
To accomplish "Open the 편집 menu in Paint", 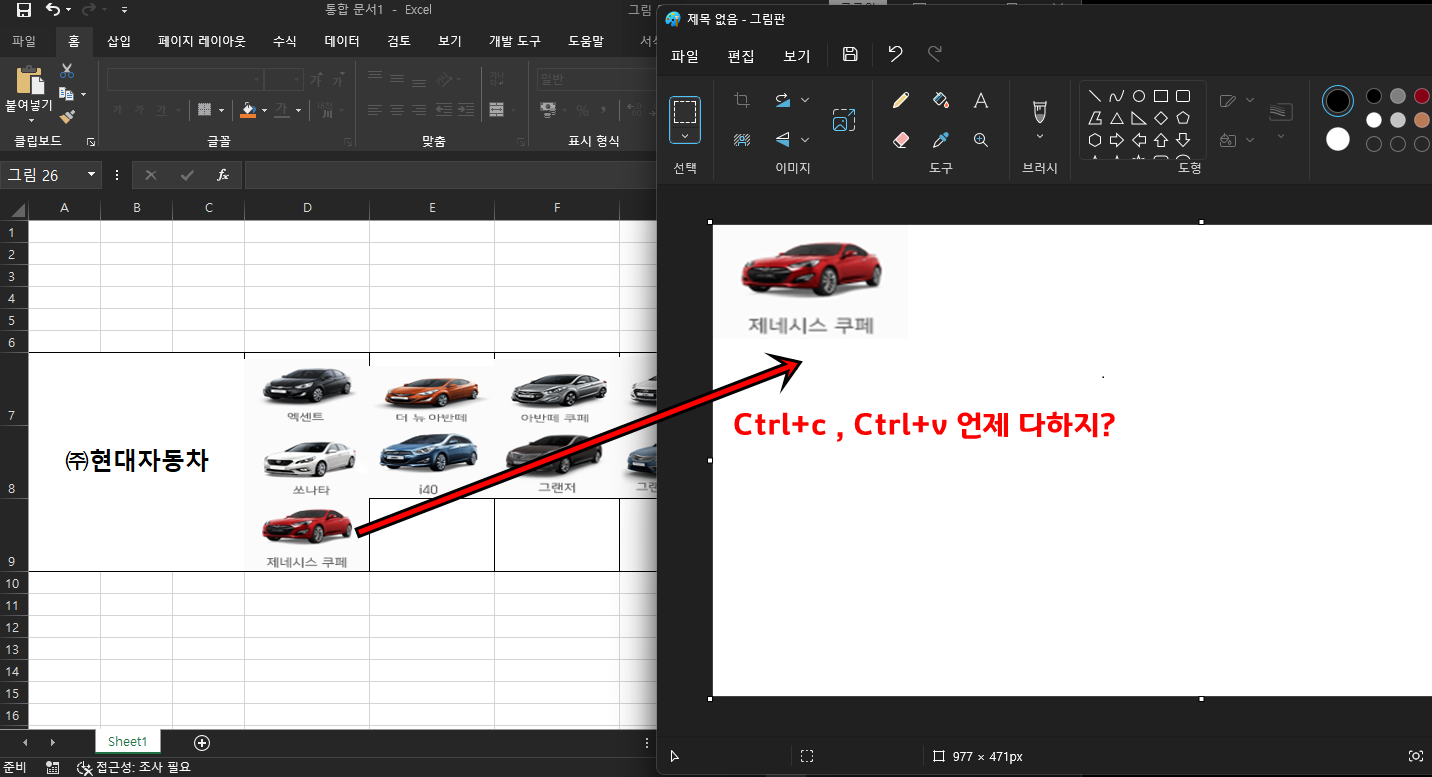I will (741, 56).
